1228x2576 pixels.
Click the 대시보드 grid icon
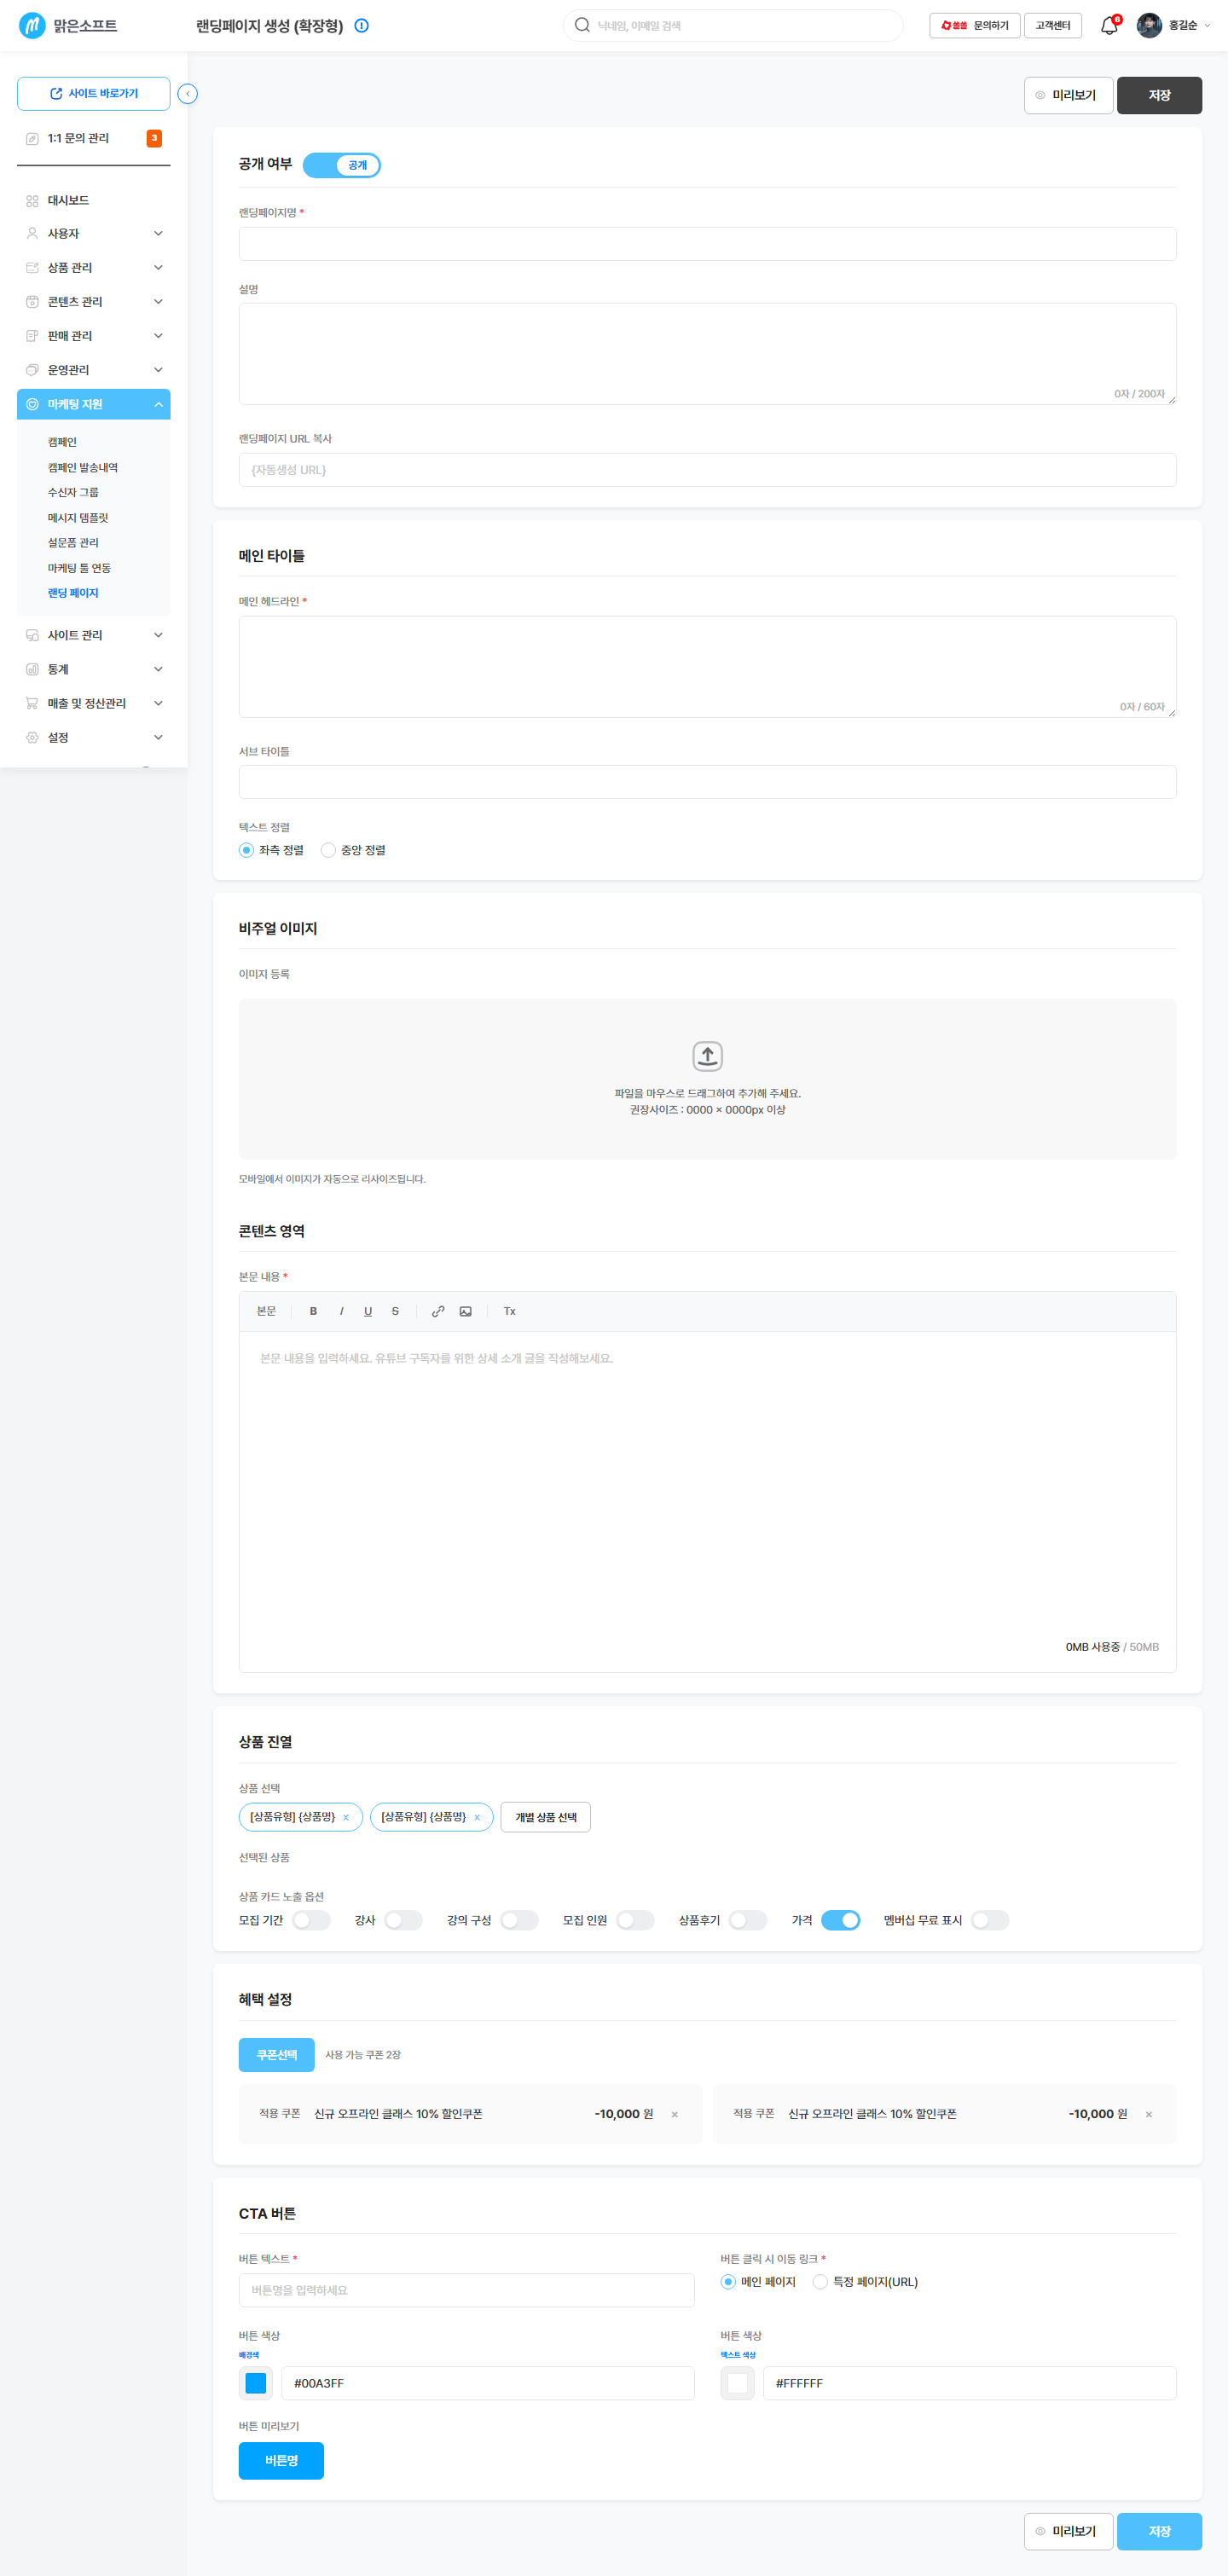click(x=32, y=201)
